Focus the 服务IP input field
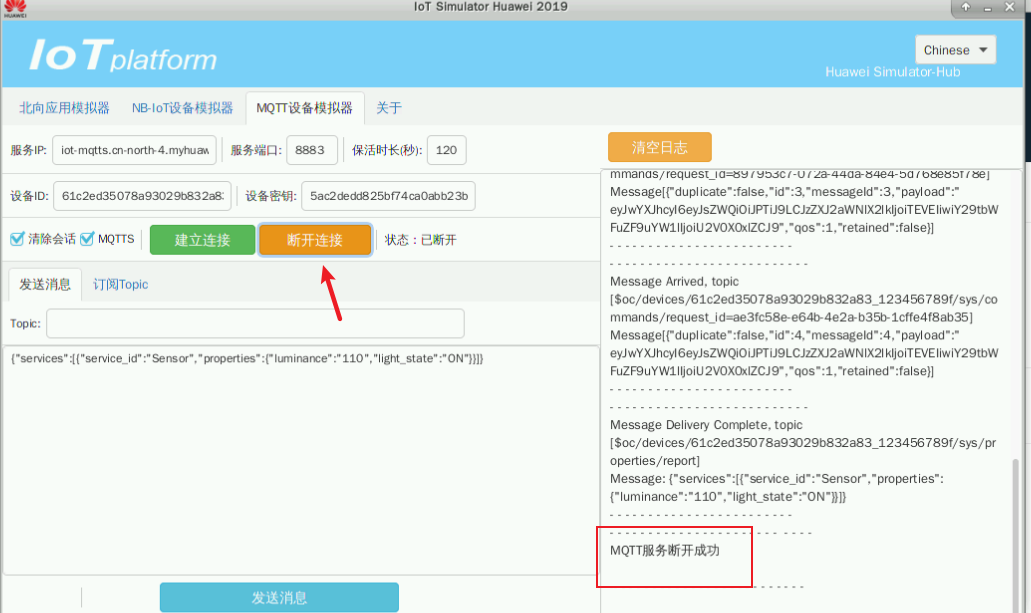The width and height of the screenshot is (1031, 613). pyautogui.click(x=134, y=150)
